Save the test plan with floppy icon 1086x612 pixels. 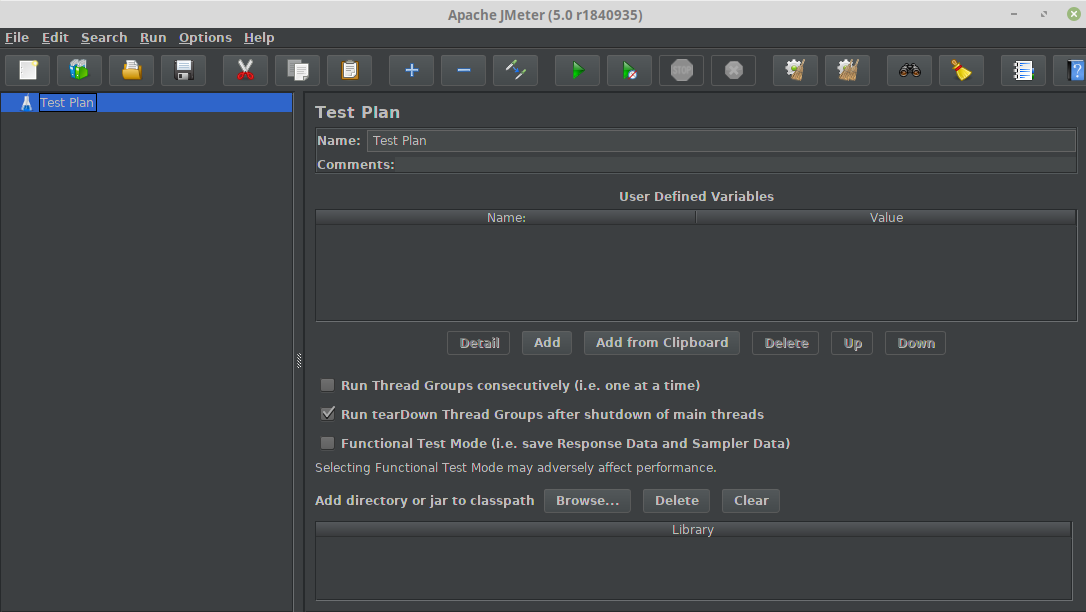(184, 71)
